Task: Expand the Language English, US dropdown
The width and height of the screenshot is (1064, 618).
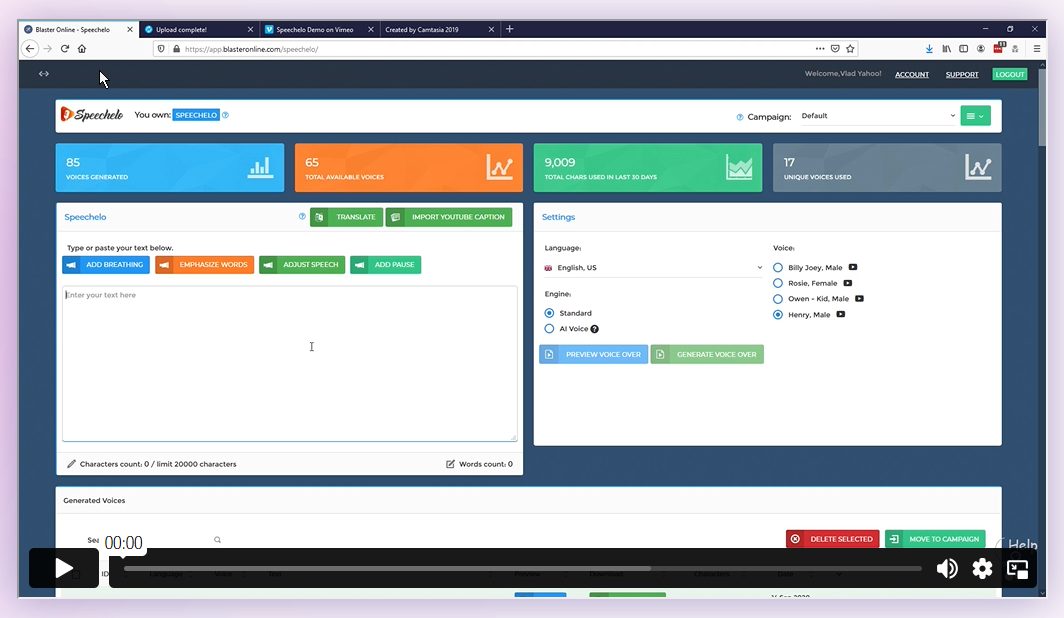Action: coord(653,268)
